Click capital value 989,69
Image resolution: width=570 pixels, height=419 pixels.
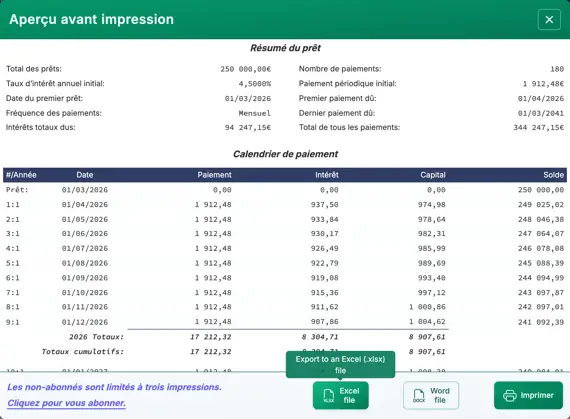(x=431, y=263)
